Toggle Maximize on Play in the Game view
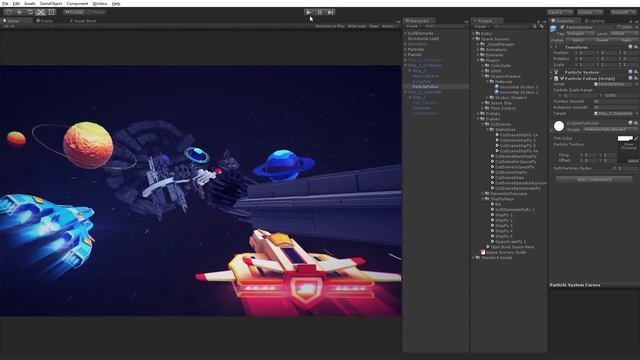640x360 pixels. pos(330,26)
